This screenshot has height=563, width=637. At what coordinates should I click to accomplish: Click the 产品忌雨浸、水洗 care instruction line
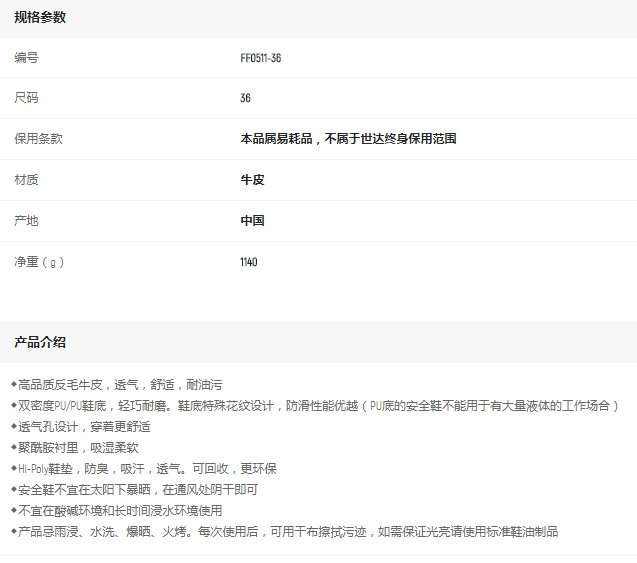(x=288, y=531)
